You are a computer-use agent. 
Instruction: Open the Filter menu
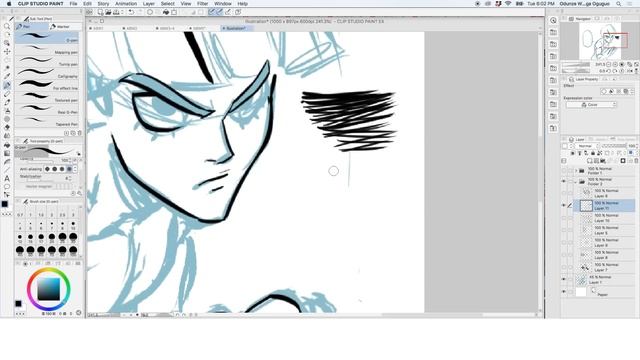[202, 4]
